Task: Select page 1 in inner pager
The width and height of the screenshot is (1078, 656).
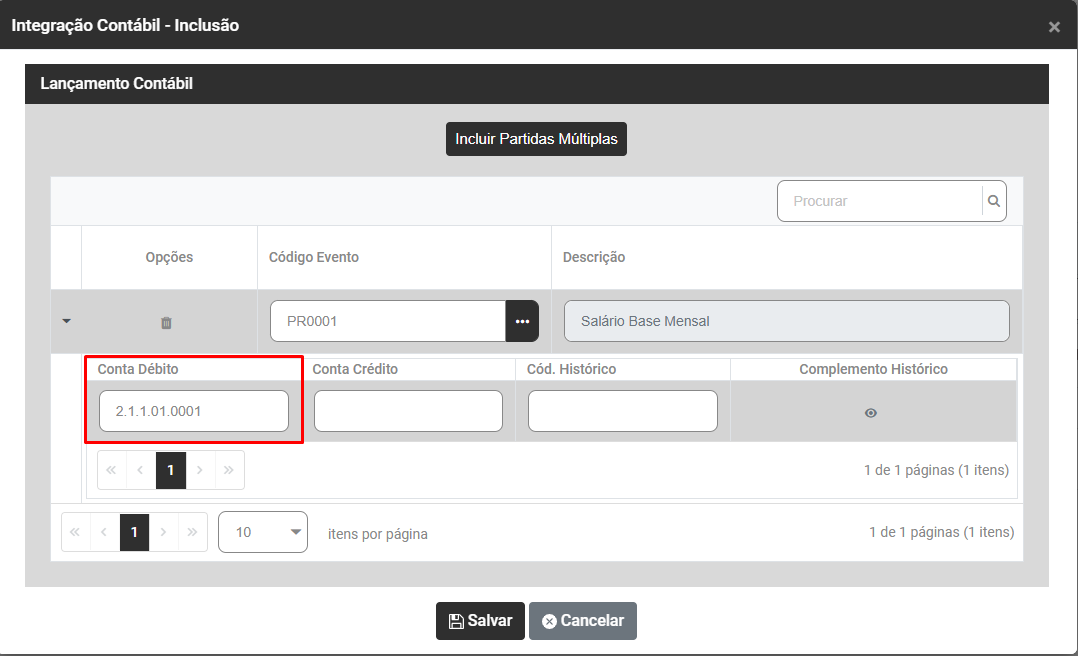Action: click(x=171, y=470)
